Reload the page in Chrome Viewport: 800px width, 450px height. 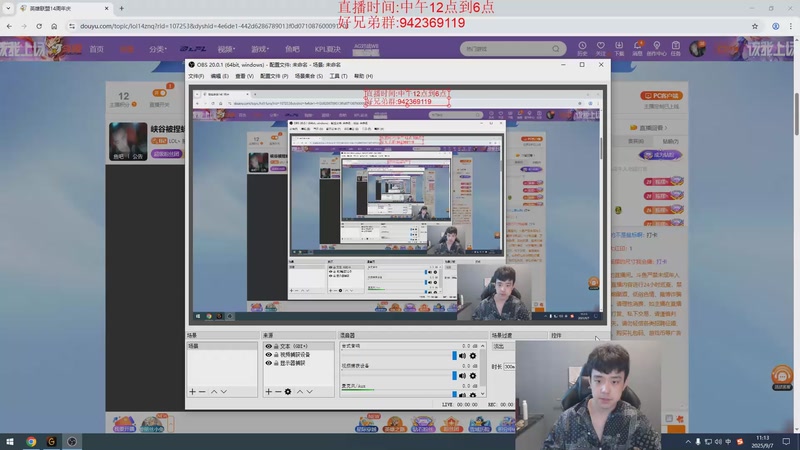[39, 26]
